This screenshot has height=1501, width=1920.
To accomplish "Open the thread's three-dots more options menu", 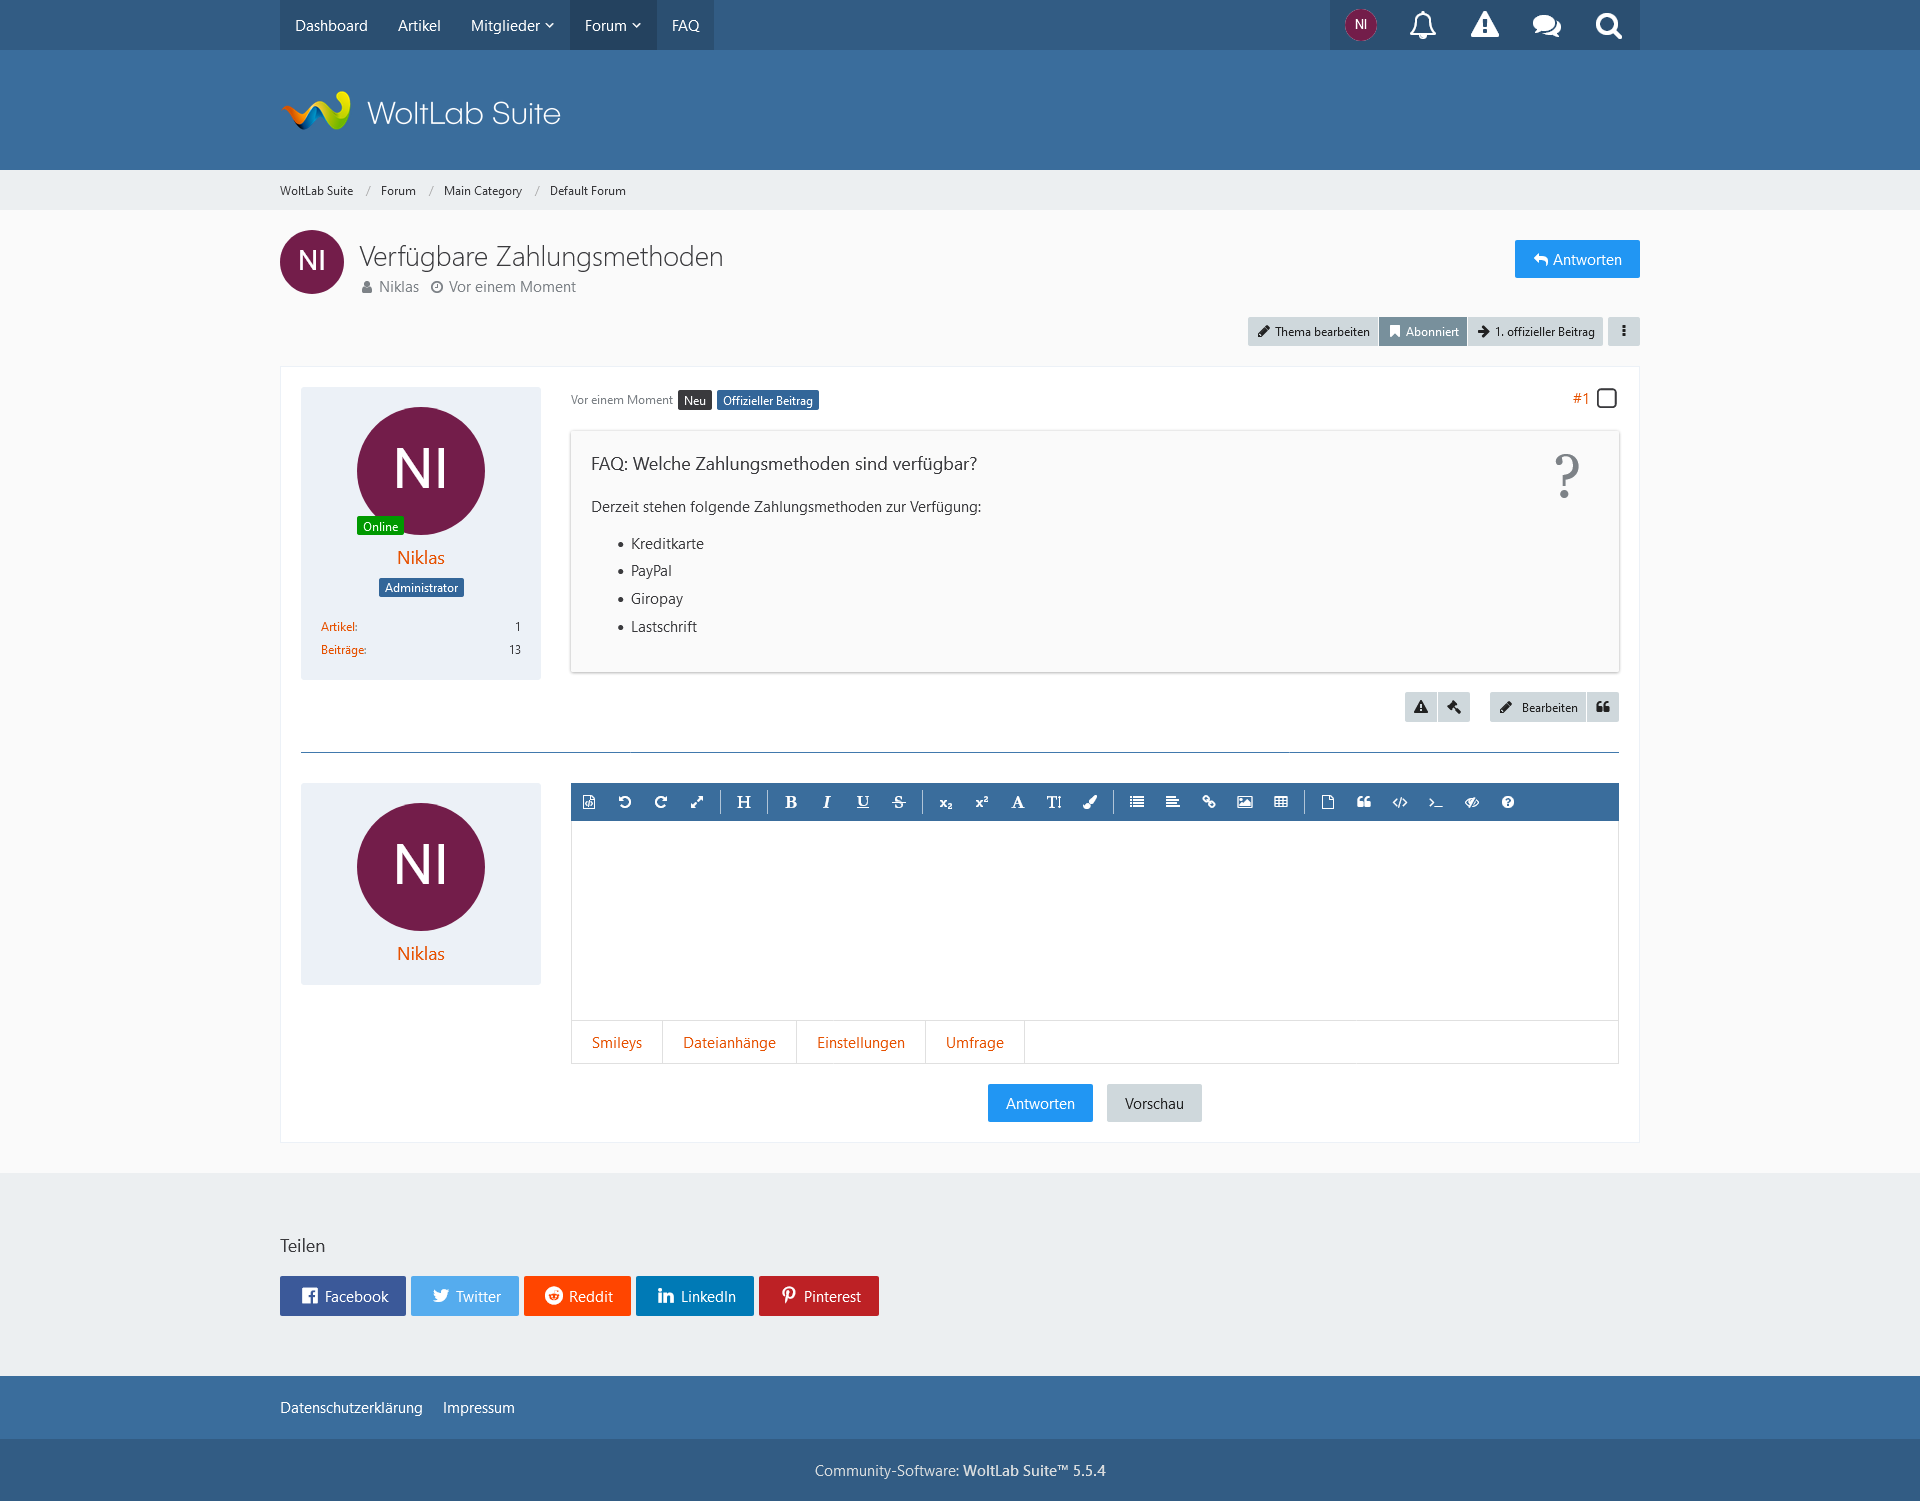I will (x=1623, y=331).
